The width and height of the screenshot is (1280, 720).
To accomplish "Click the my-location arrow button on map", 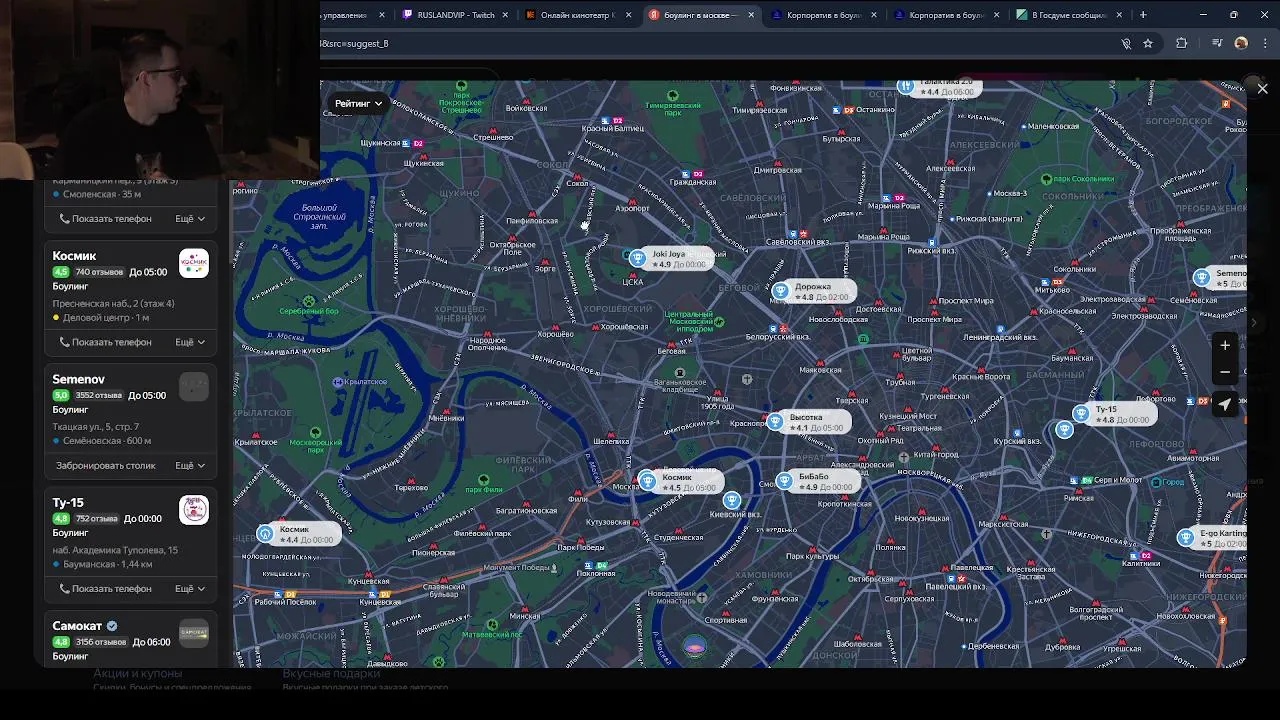I will tap(1225, 405).
